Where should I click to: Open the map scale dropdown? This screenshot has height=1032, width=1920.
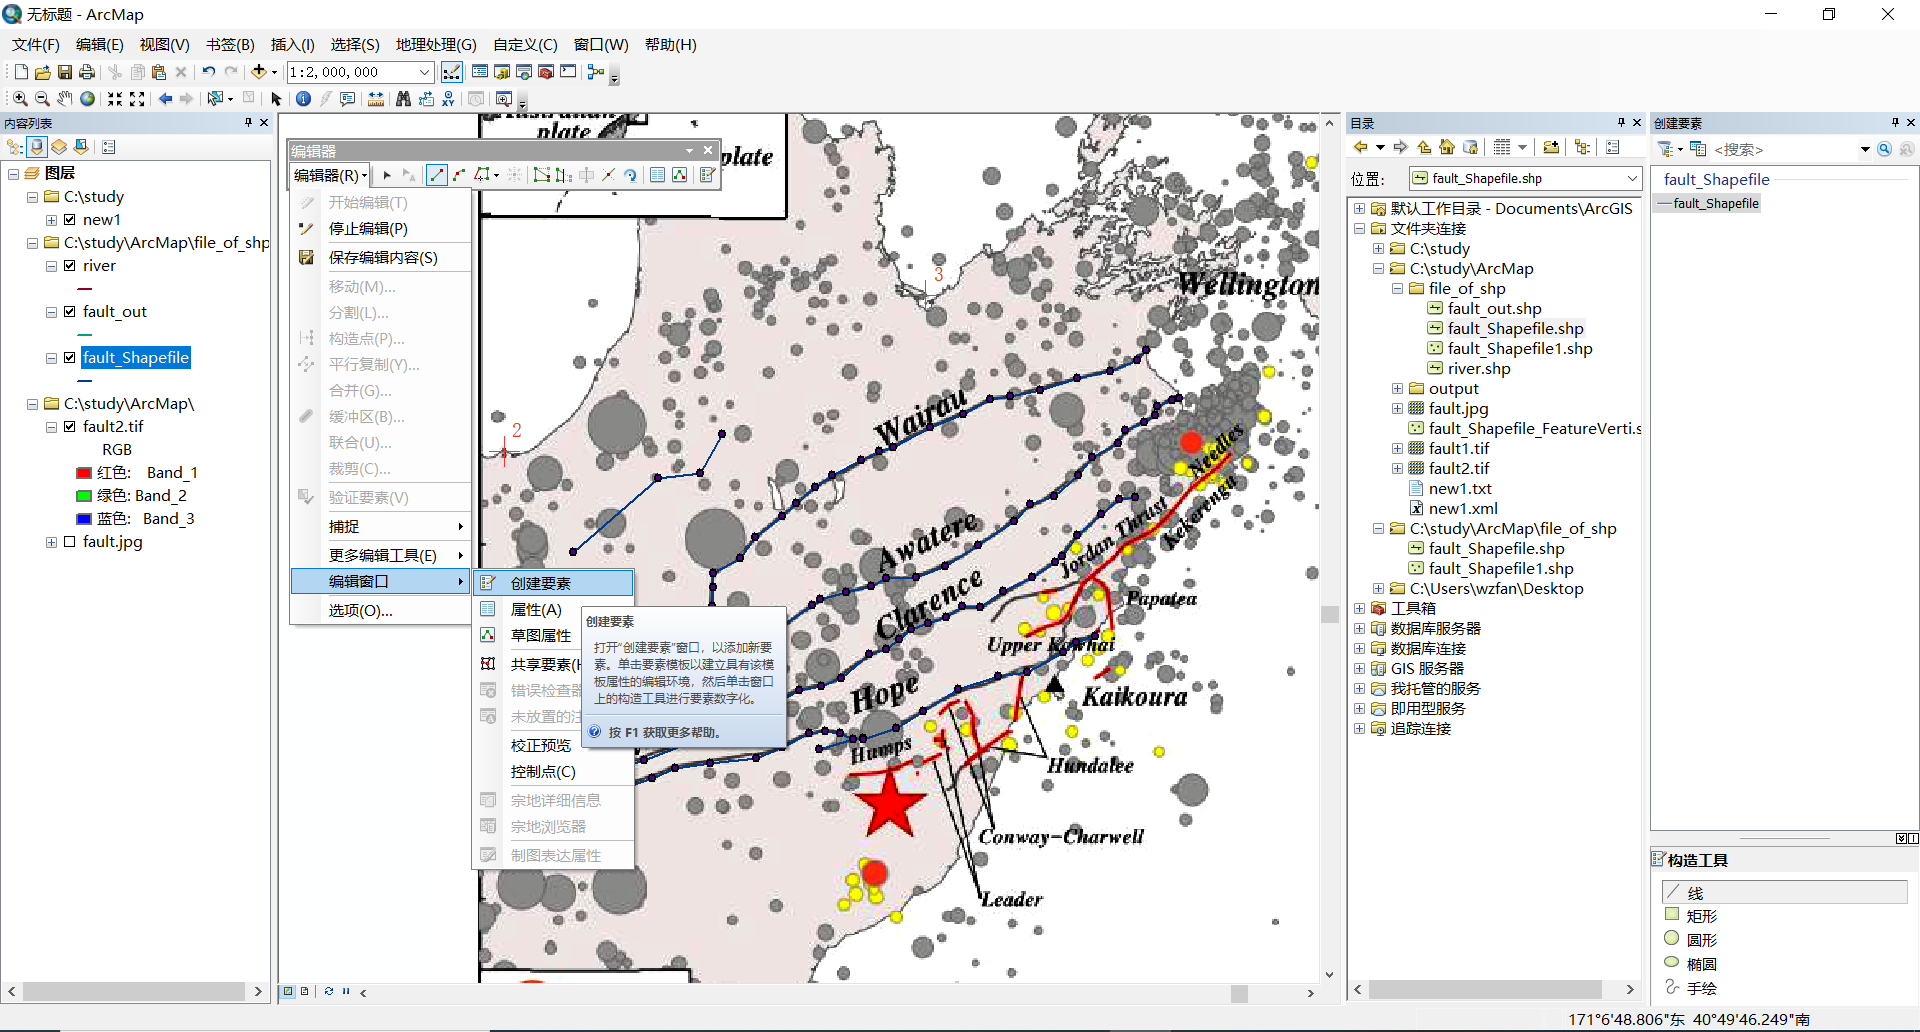[x=424, y=72]
